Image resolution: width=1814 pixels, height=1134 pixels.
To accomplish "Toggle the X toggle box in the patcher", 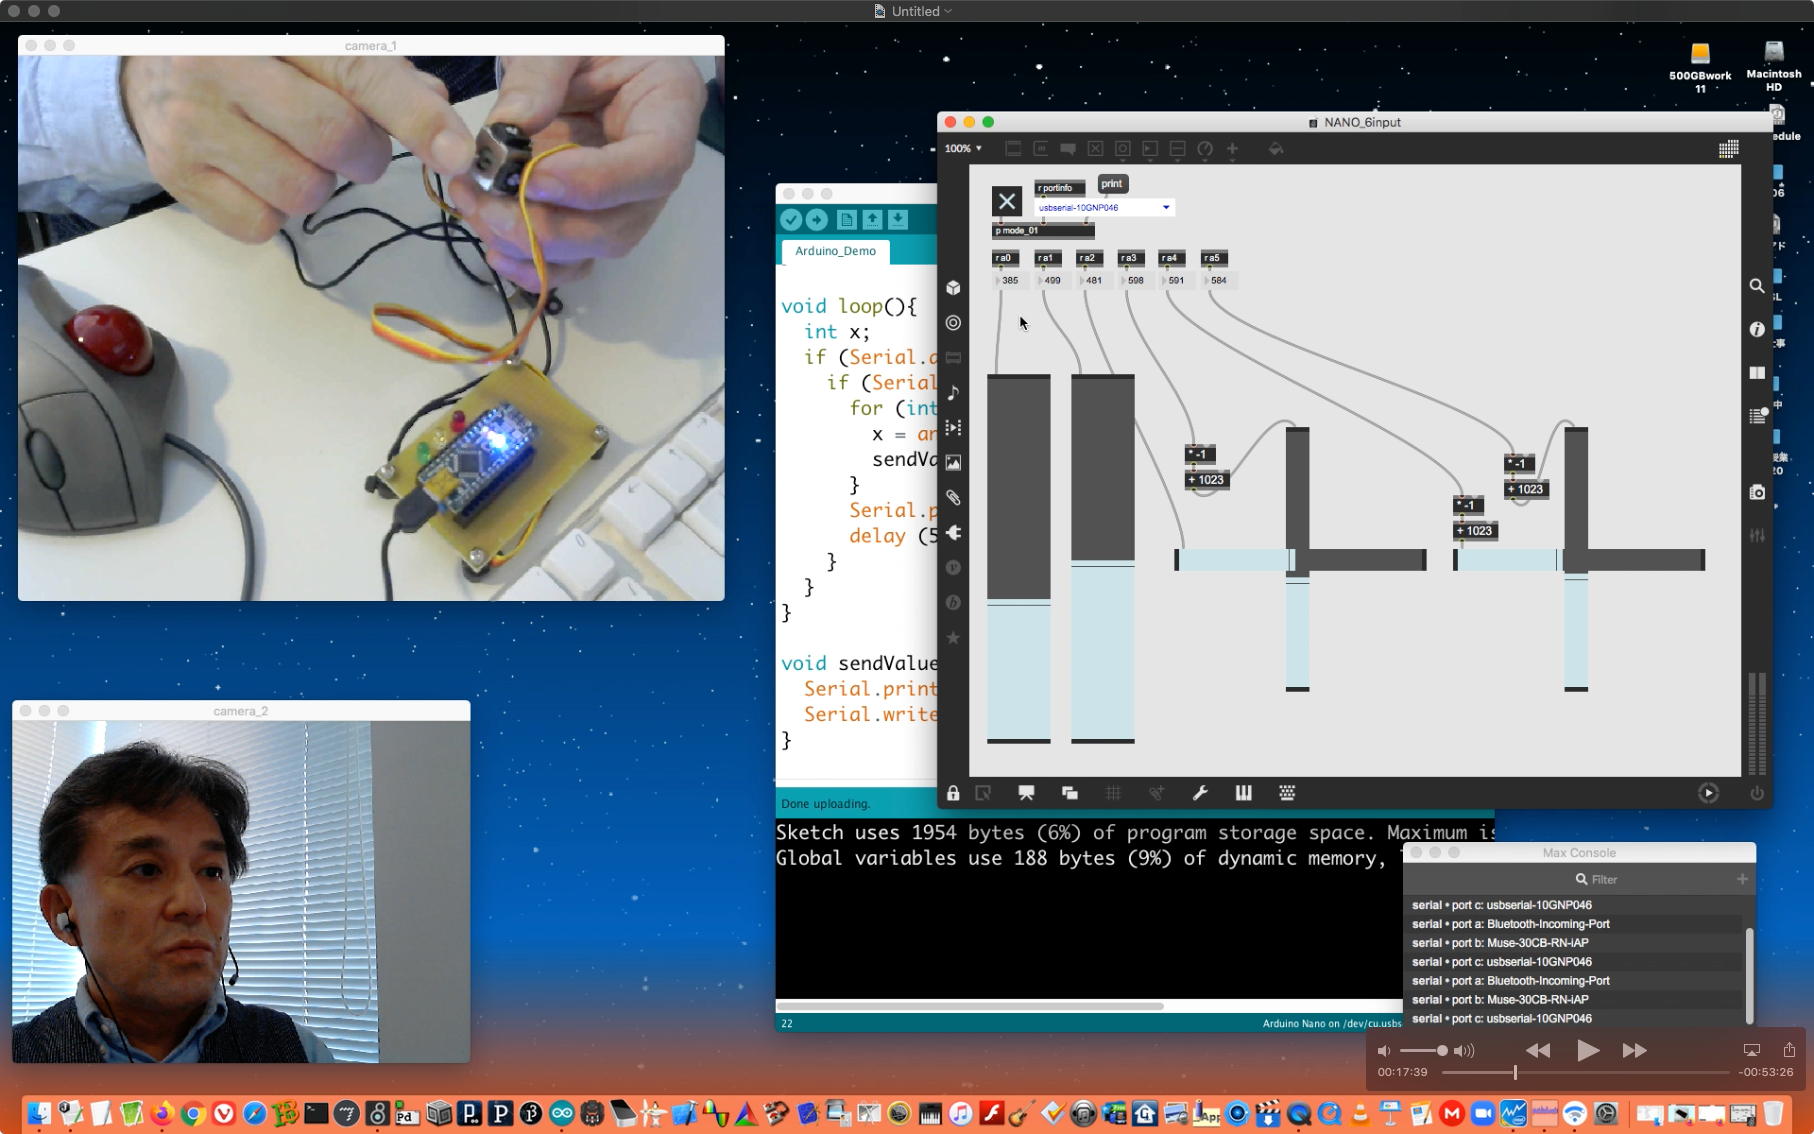I will (x=1006, y=201).
